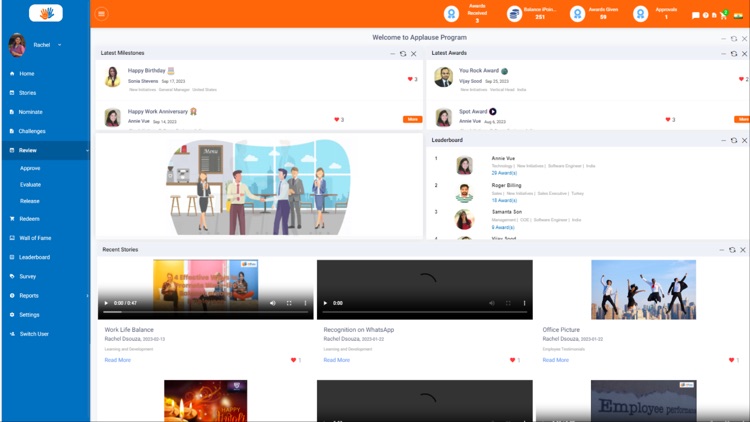
Task: Click Sonia Stevens avatar in milestones
Action: coord(112,77)
